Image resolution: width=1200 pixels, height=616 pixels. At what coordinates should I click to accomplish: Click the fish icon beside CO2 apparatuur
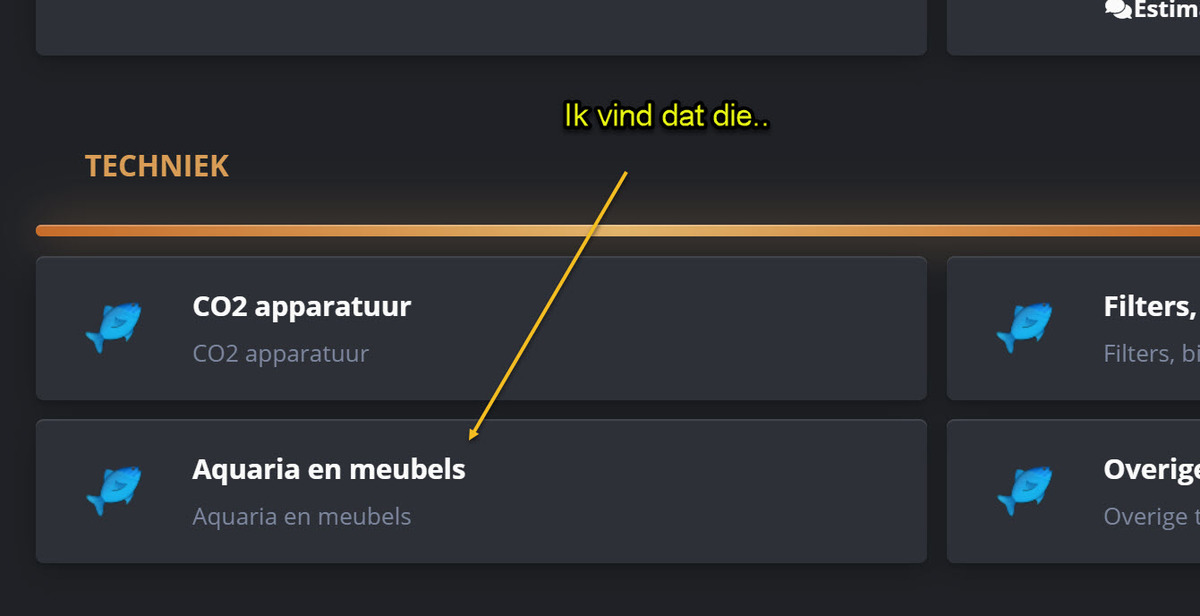click(113, 328)
